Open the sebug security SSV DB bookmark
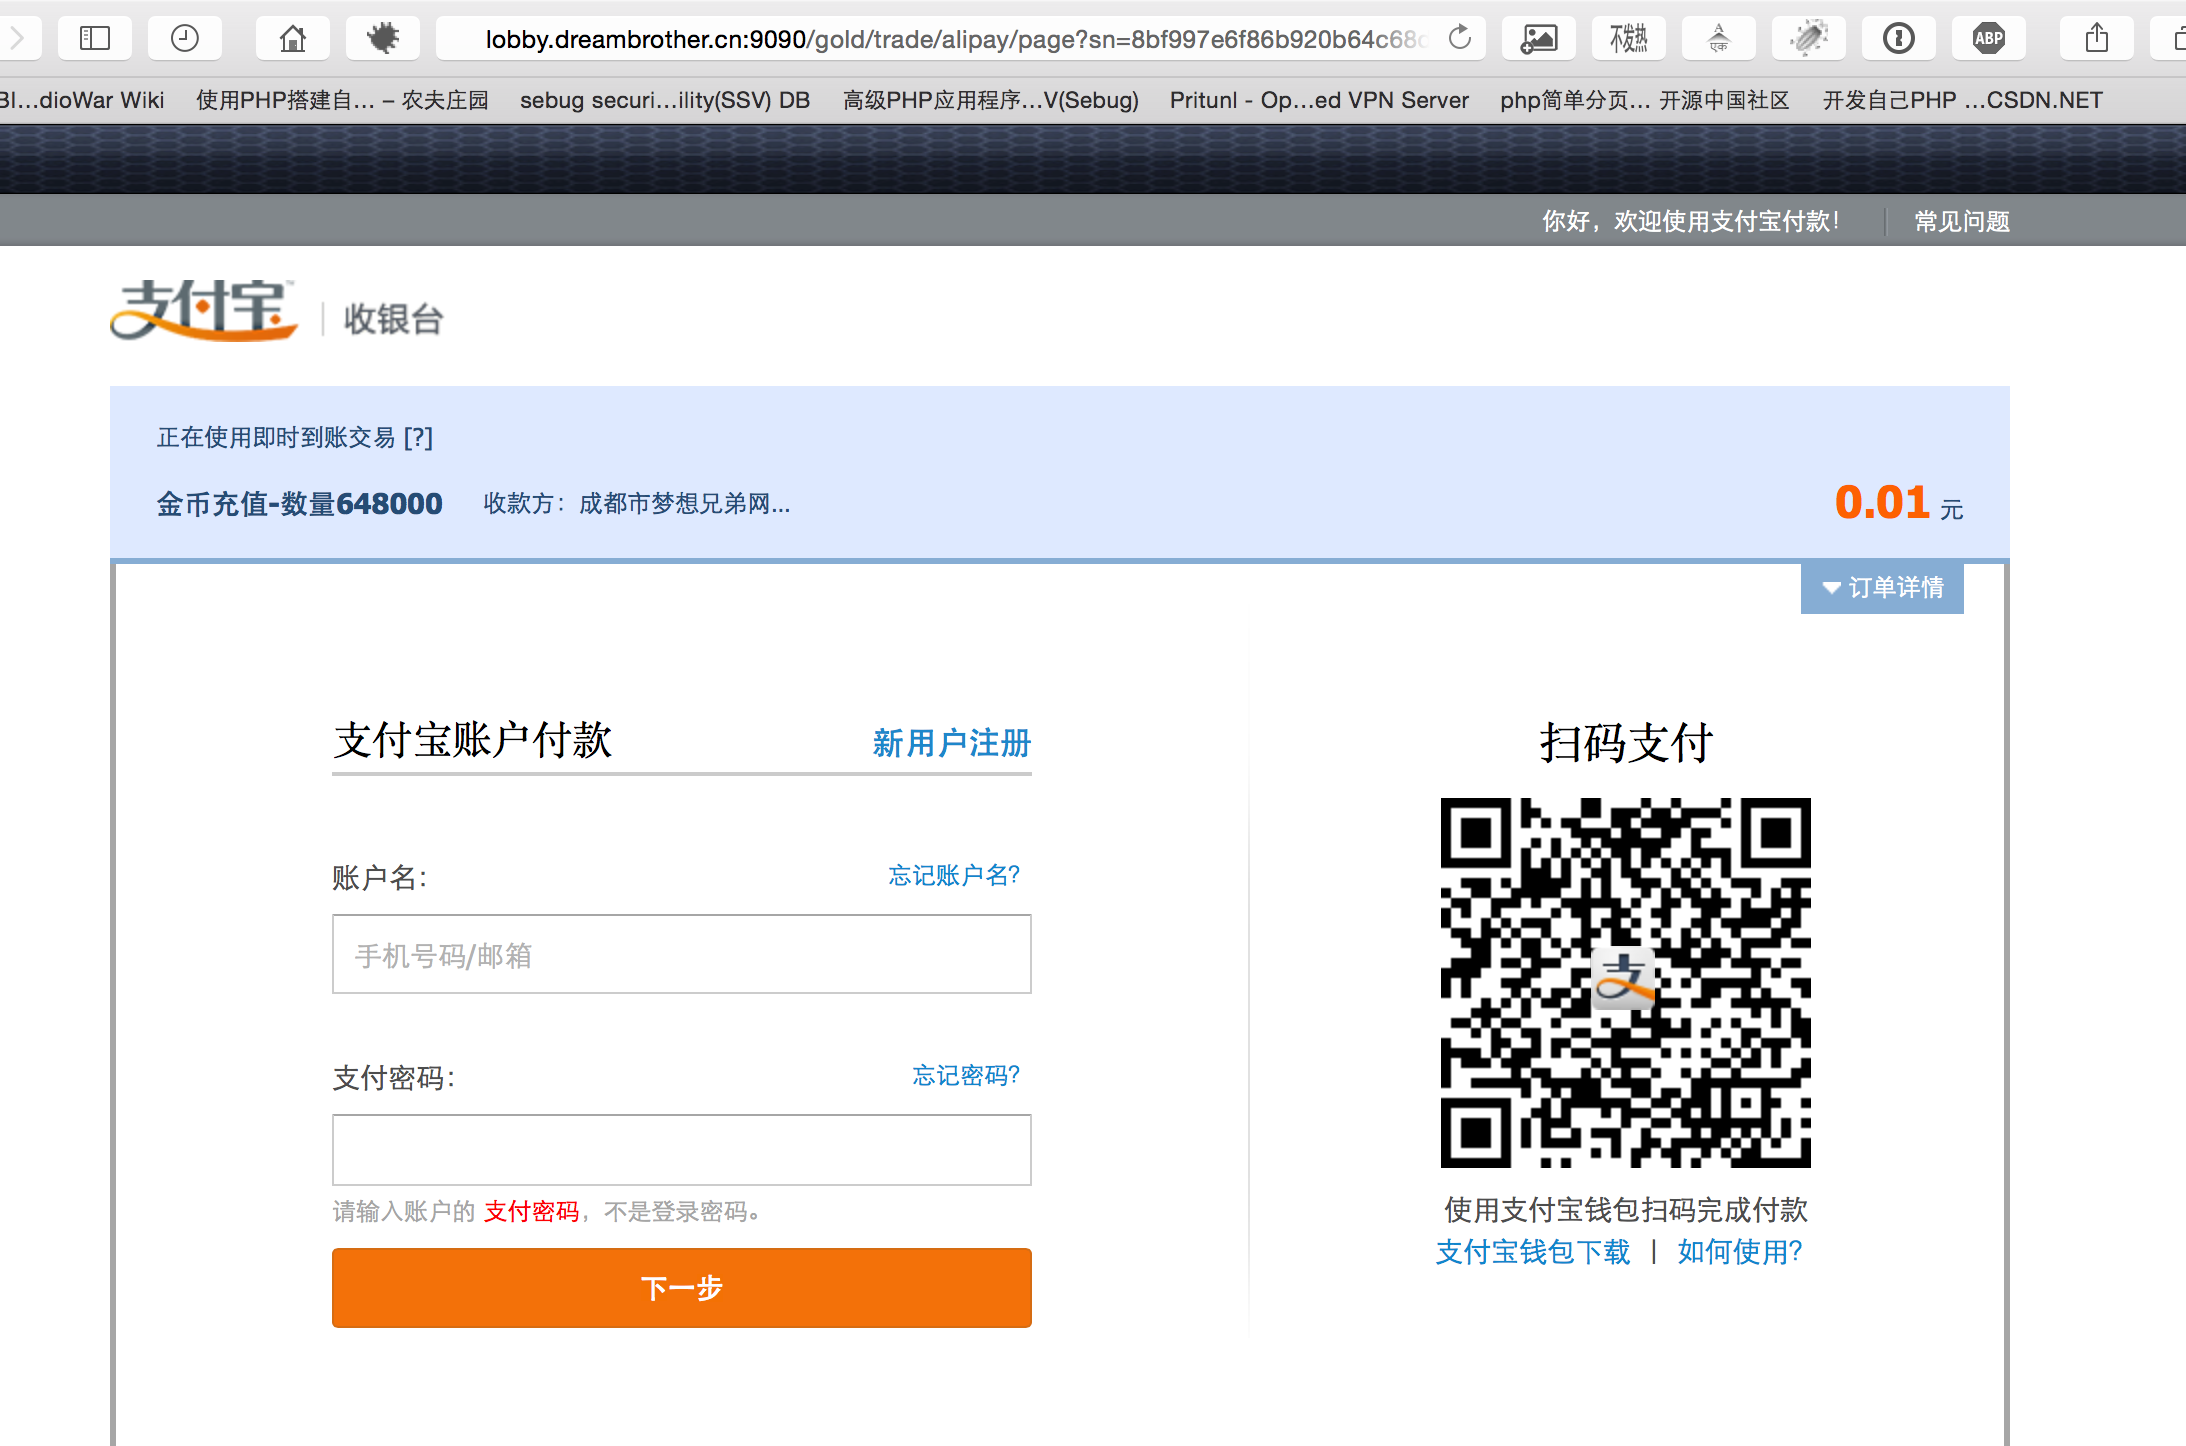The image size is (2186, 1446). pos(665,100)
